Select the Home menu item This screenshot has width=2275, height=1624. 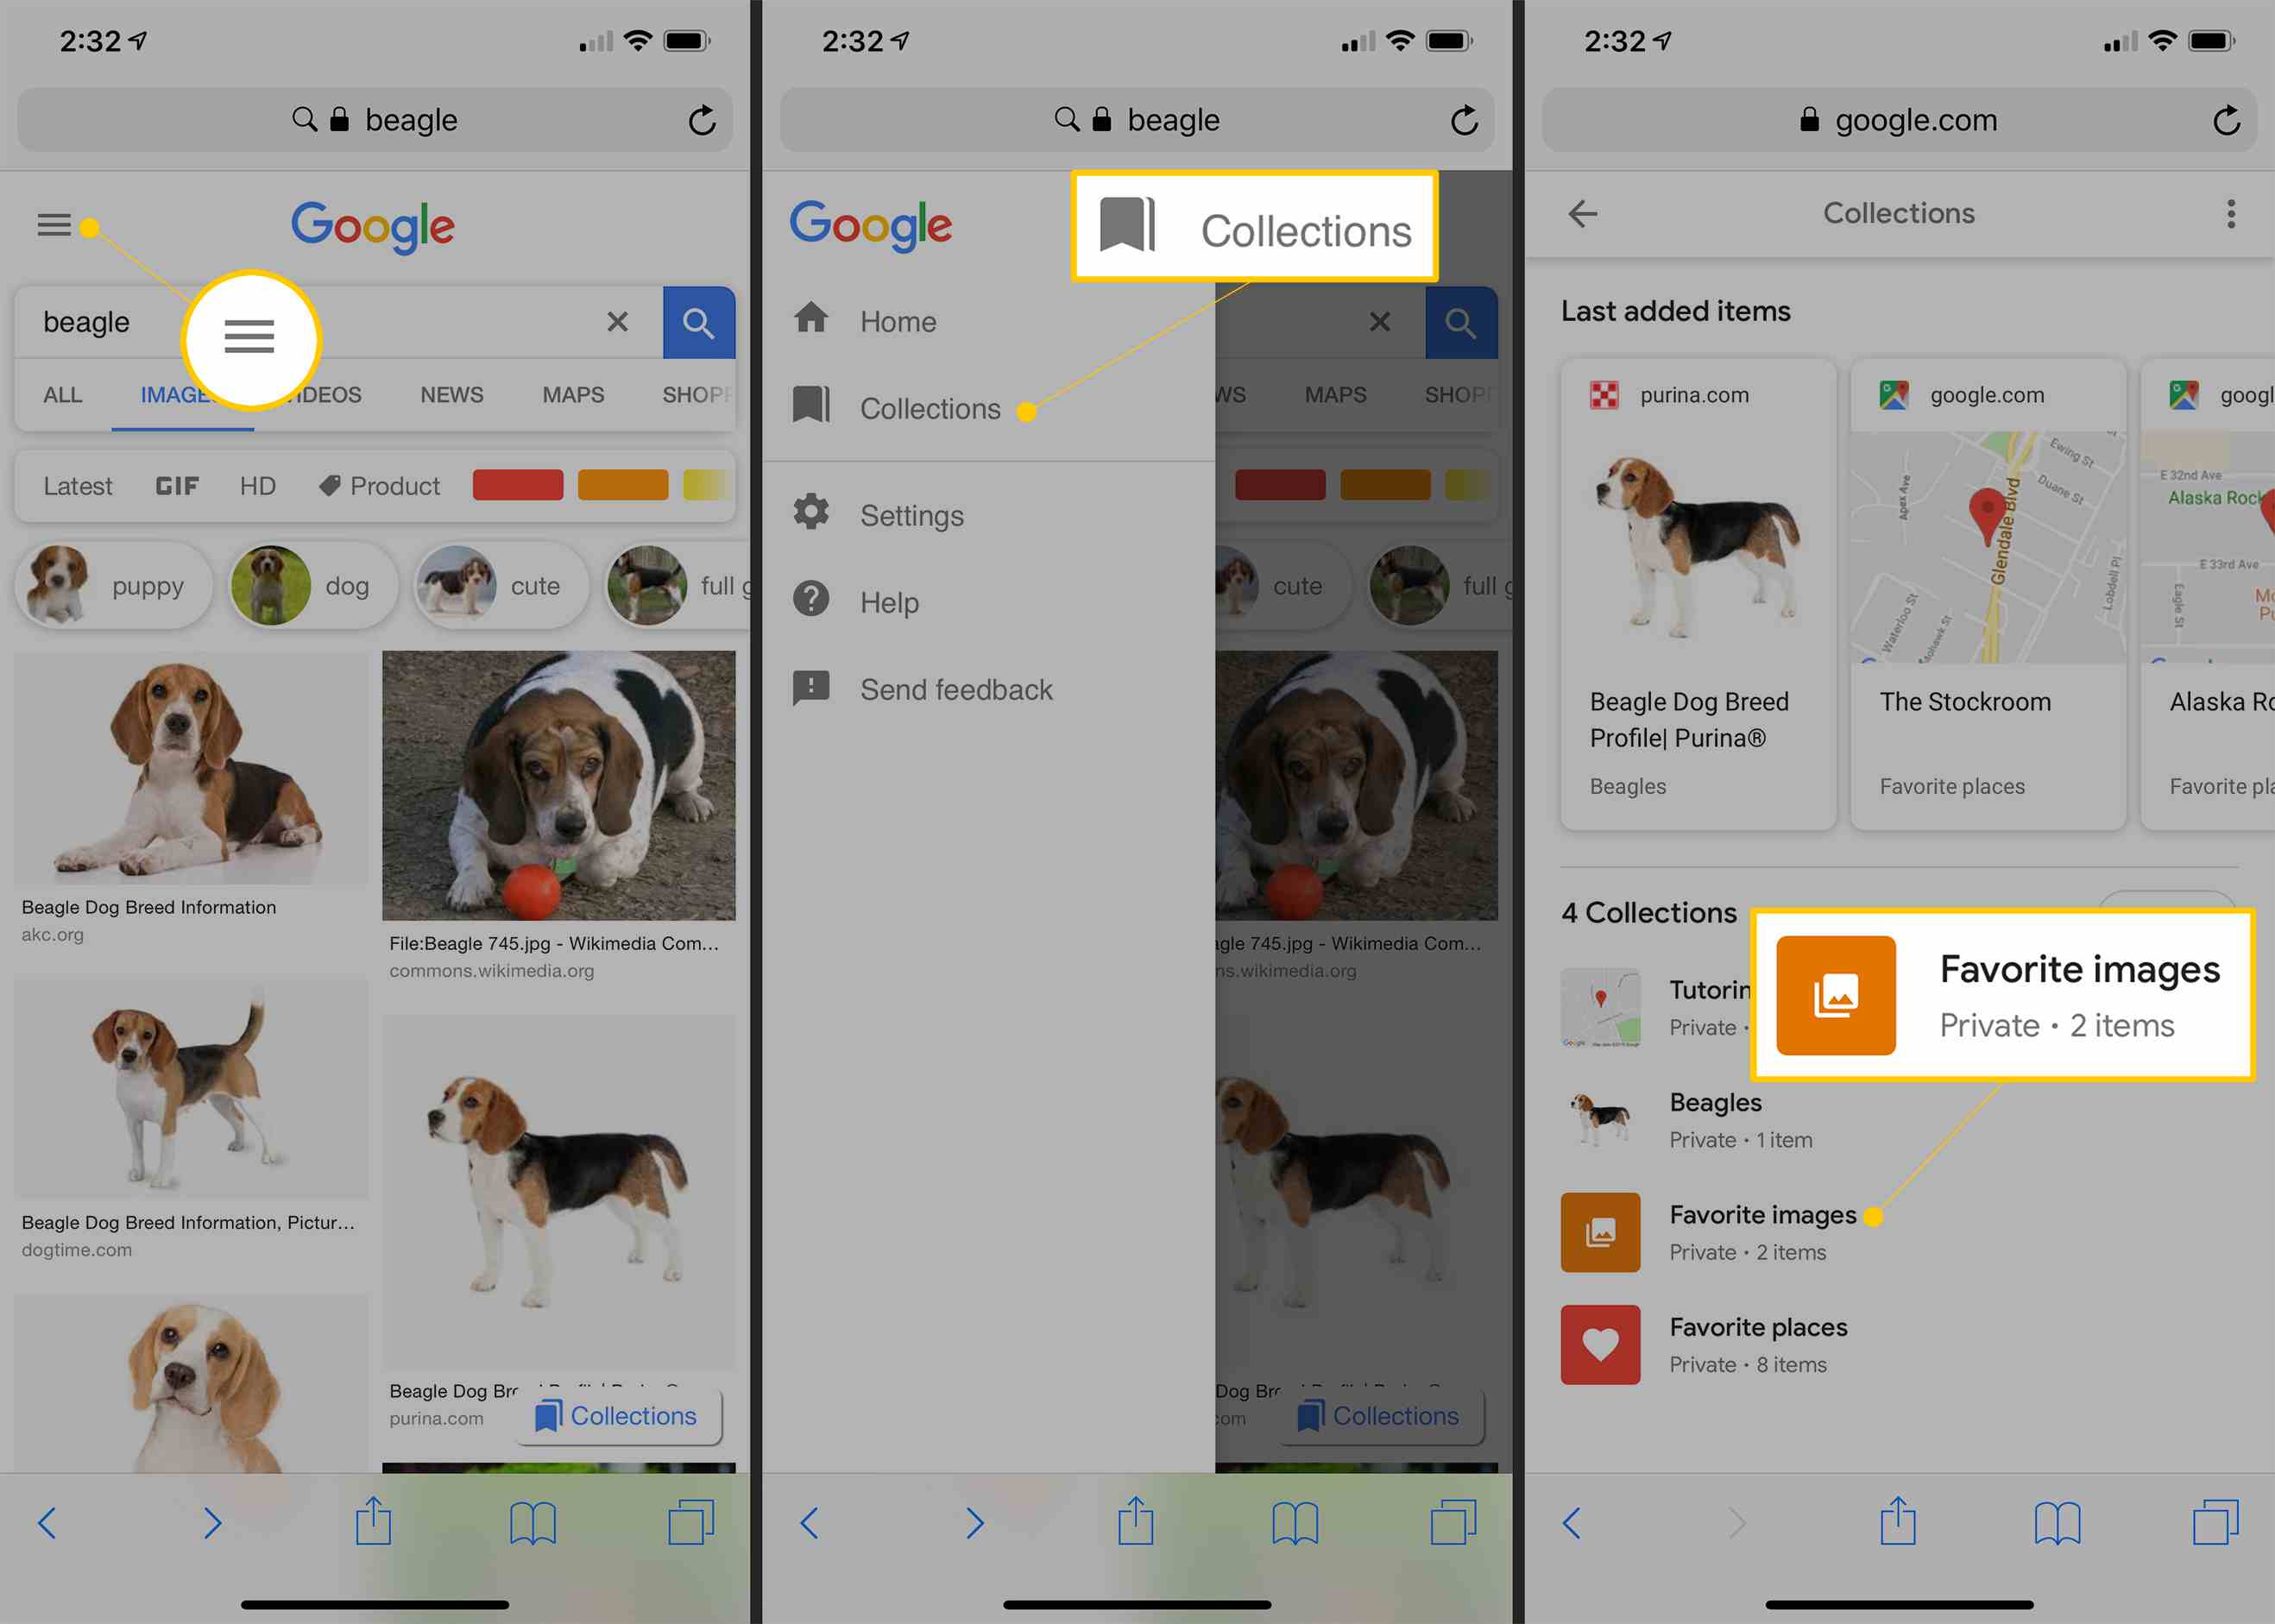click(897, 322)
